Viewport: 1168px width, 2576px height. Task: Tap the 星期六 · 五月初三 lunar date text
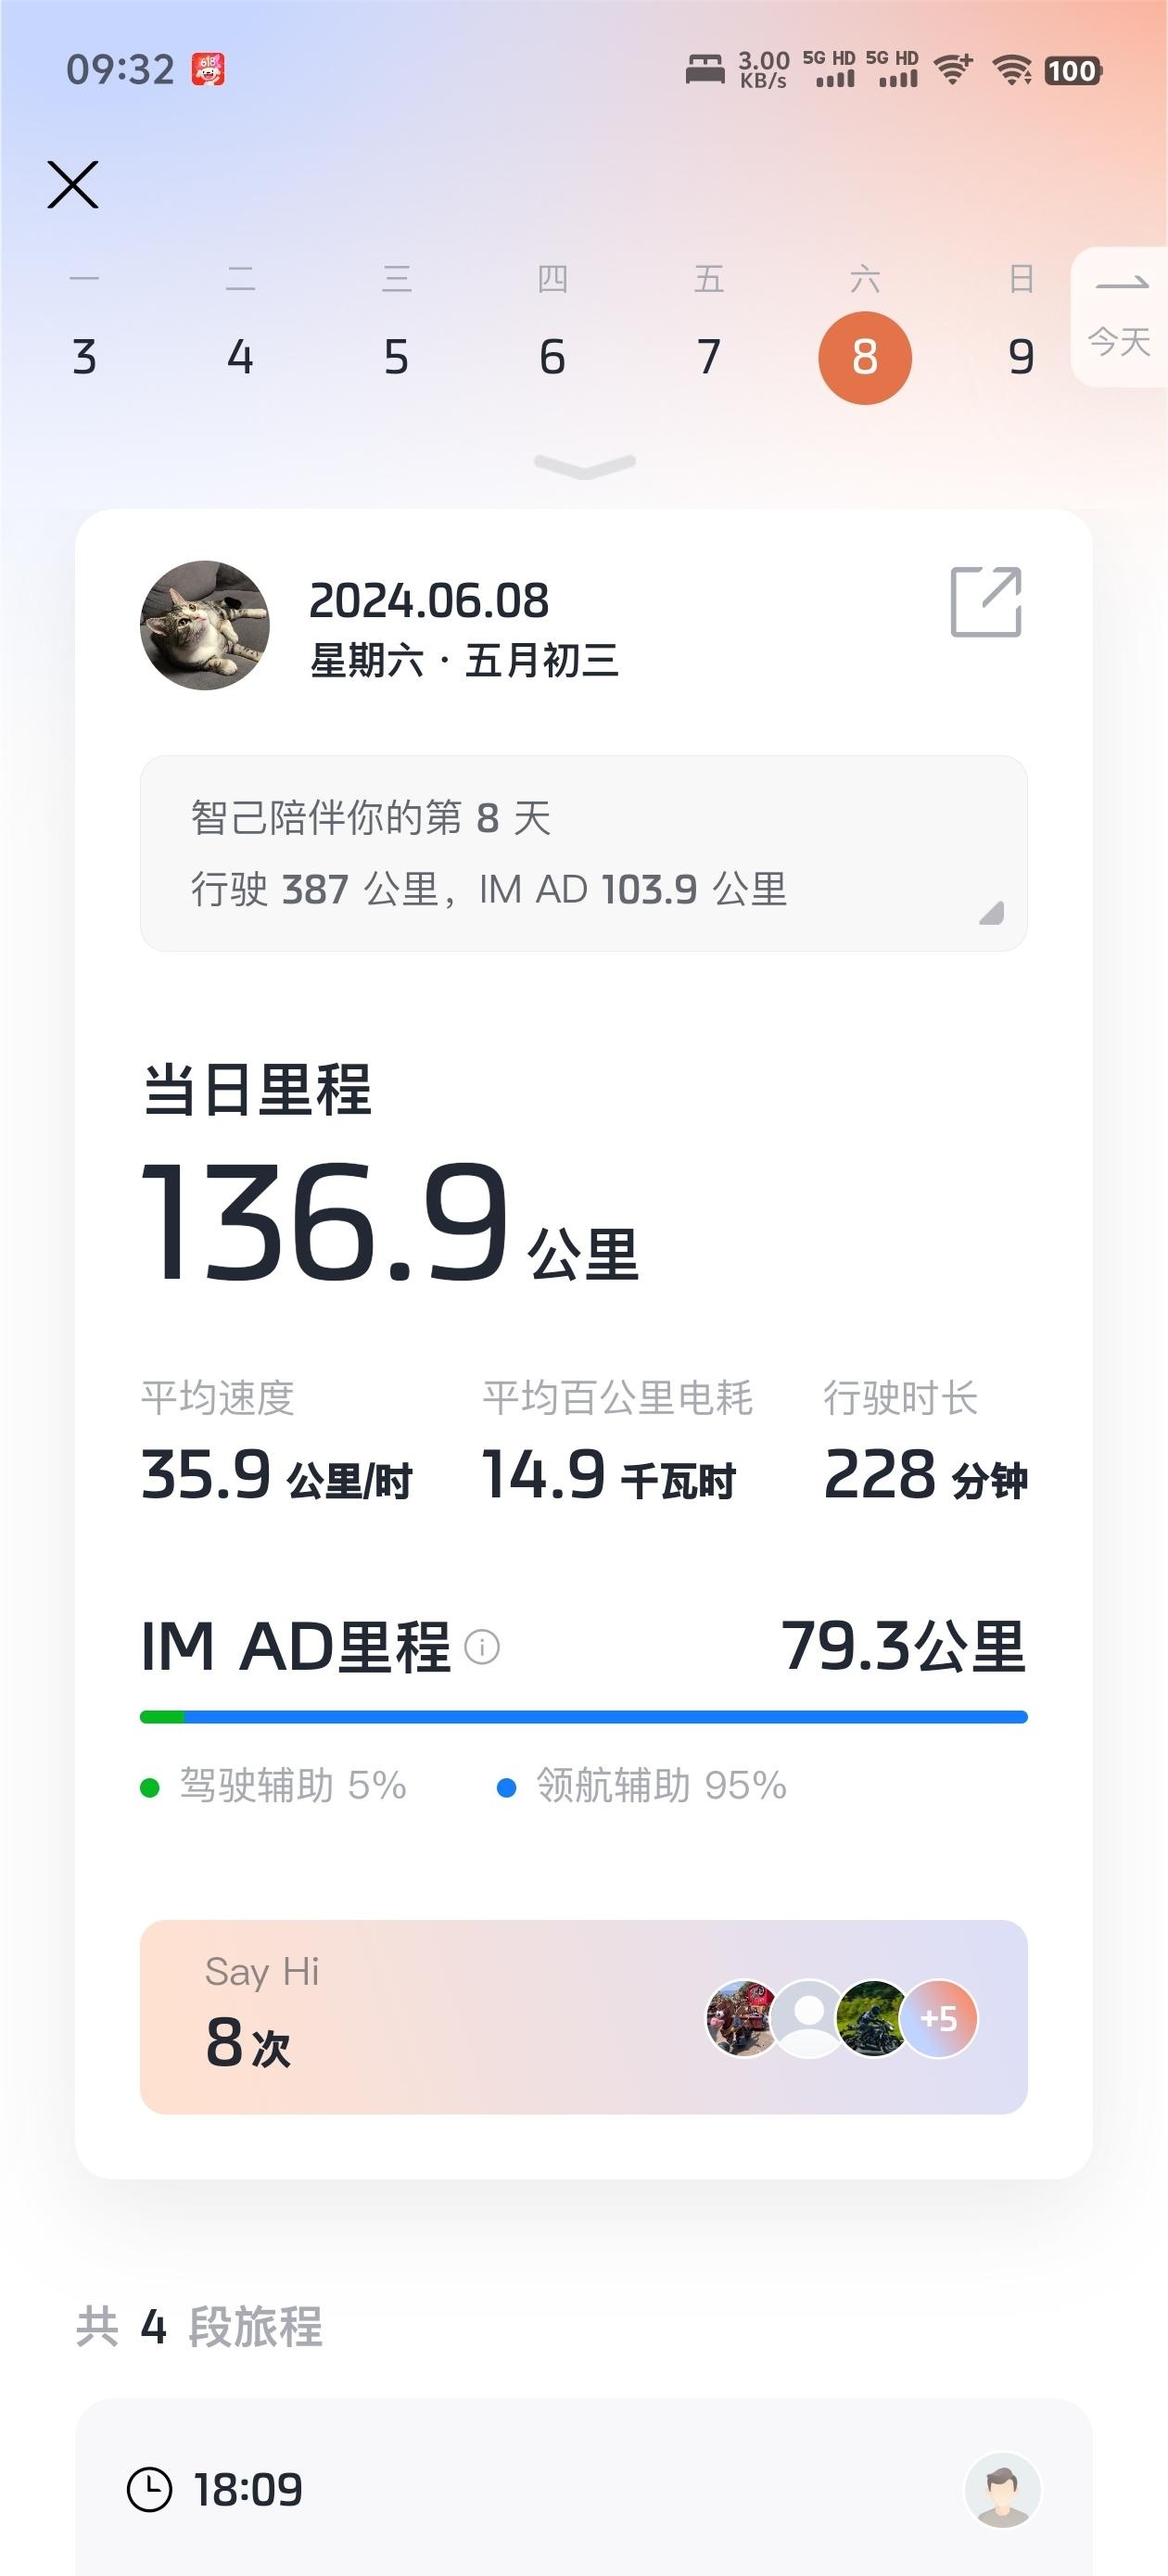[x=464, y=661]
